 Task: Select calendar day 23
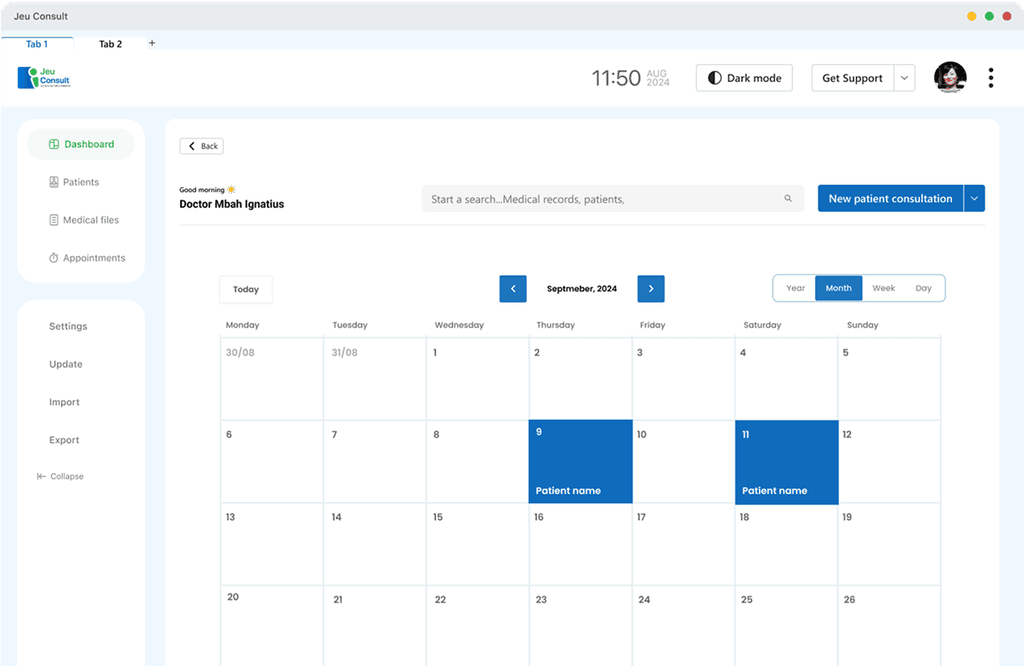581,626
